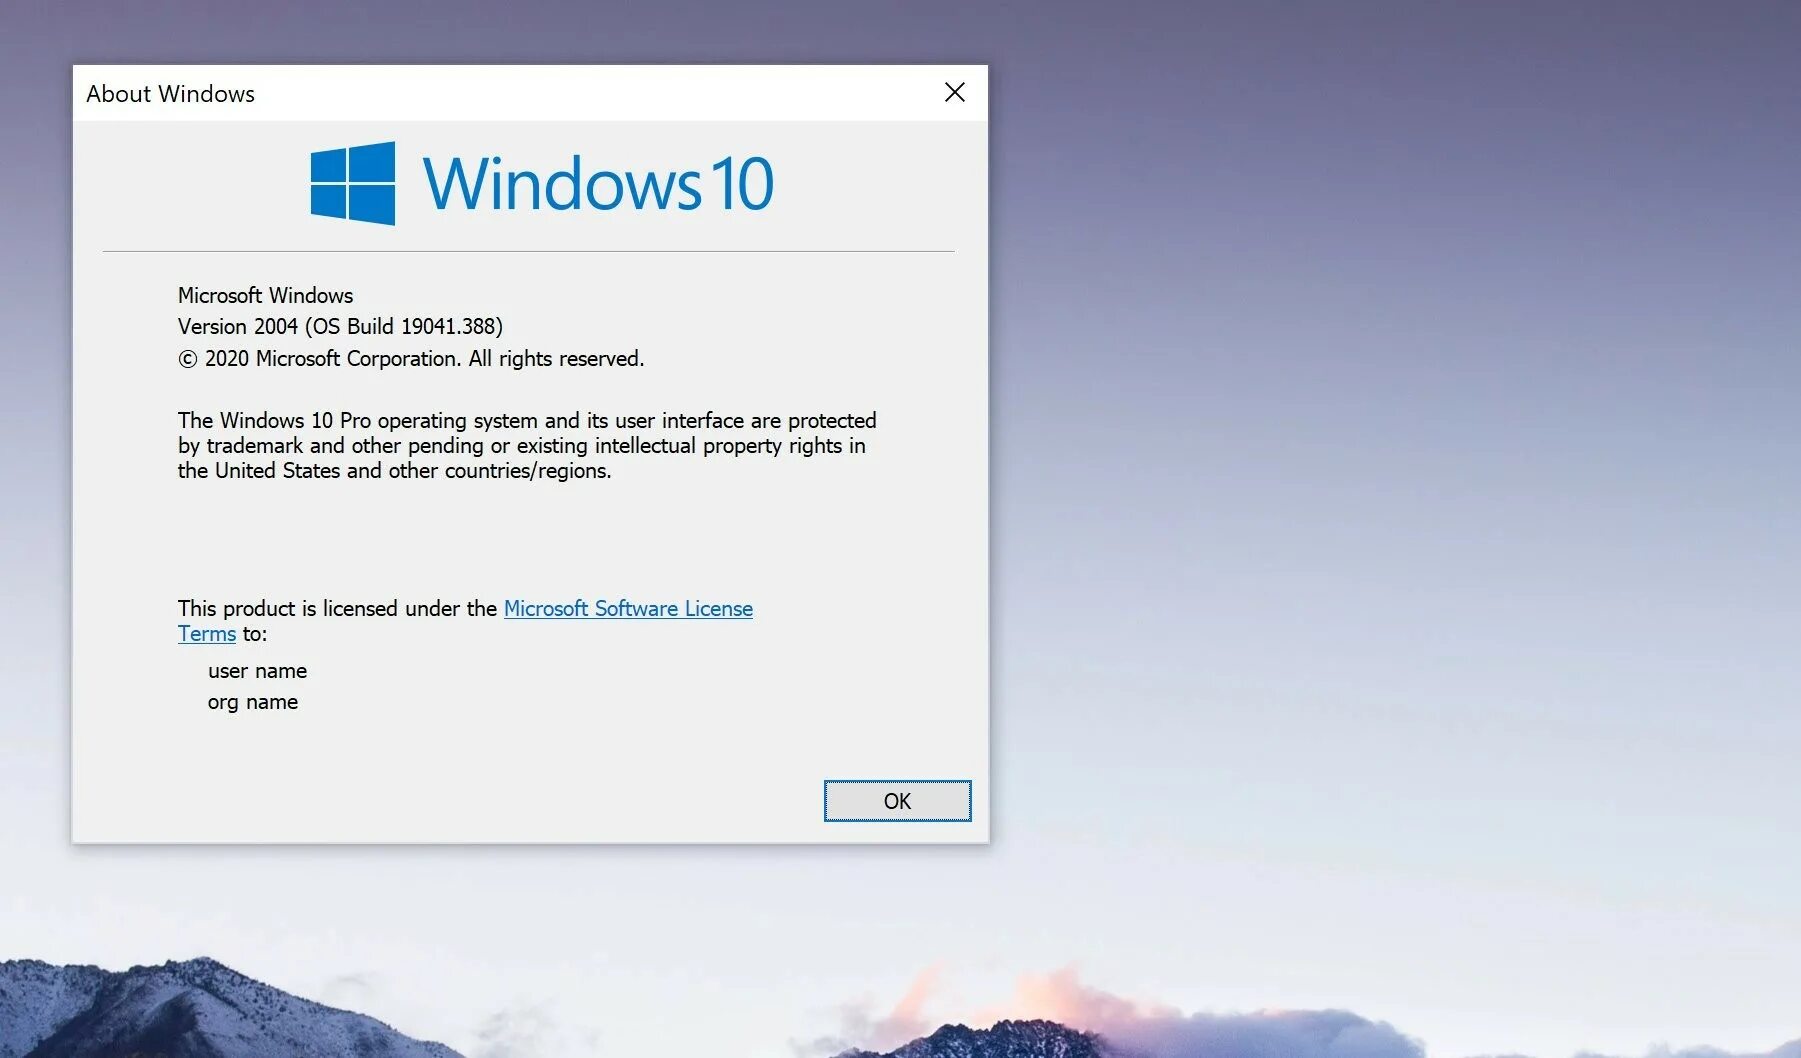Click the Version 2004 build number line

[x=340, y=326]
